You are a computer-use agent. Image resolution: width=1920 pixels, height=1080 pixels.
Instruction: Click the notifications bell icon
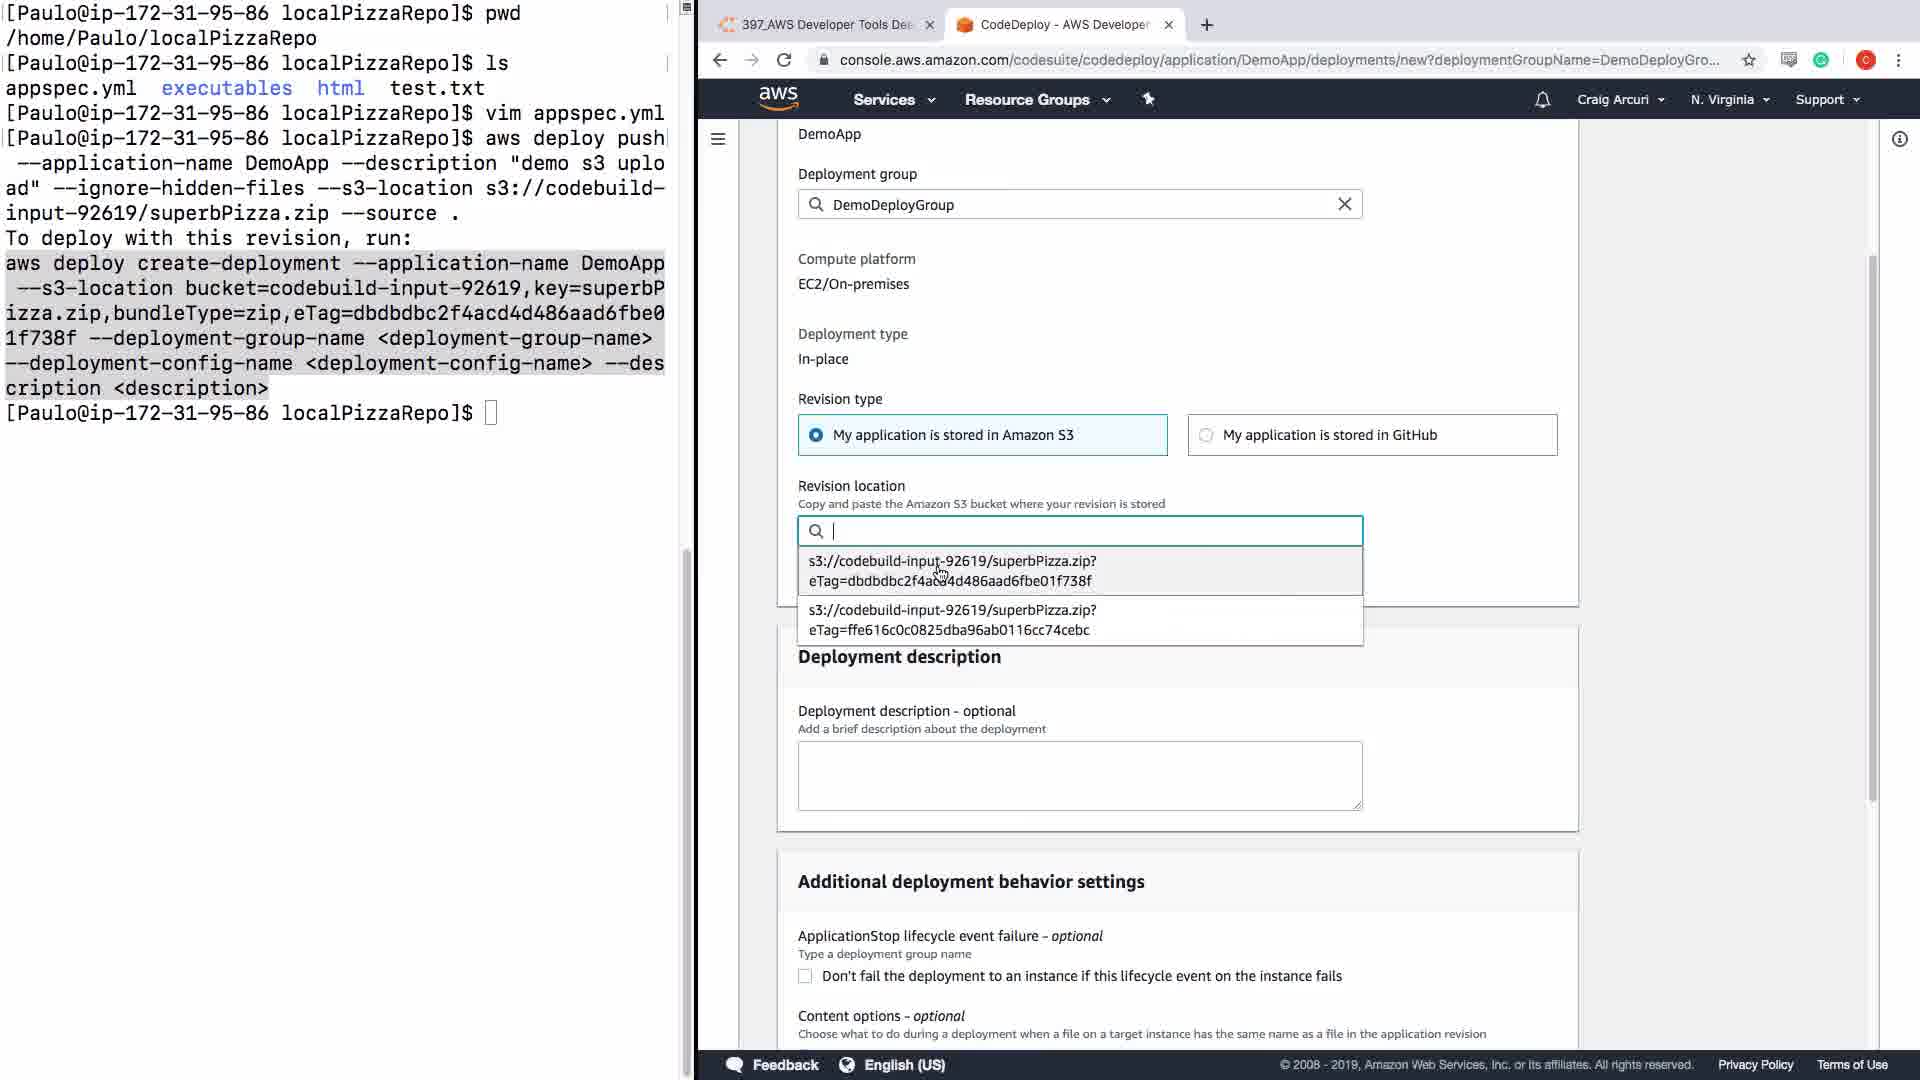tap(1542, 100)
